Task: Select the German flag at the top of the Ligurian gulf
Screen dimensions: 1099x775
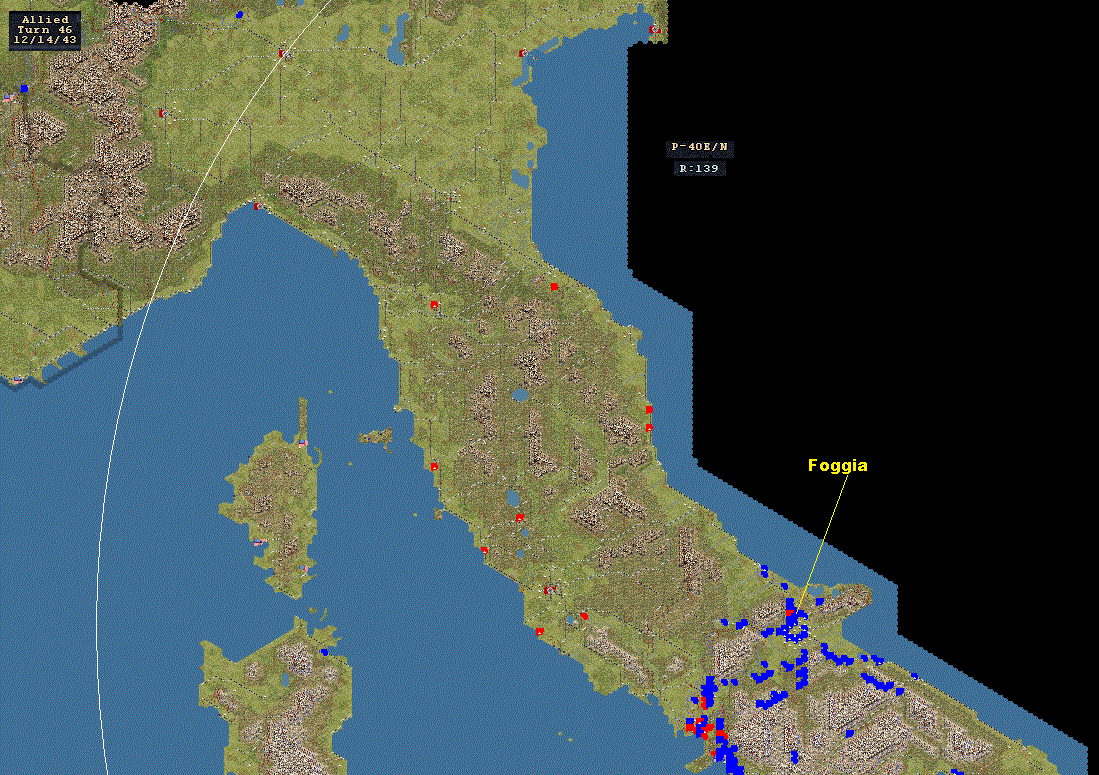Action: click(x=259, y=206)
